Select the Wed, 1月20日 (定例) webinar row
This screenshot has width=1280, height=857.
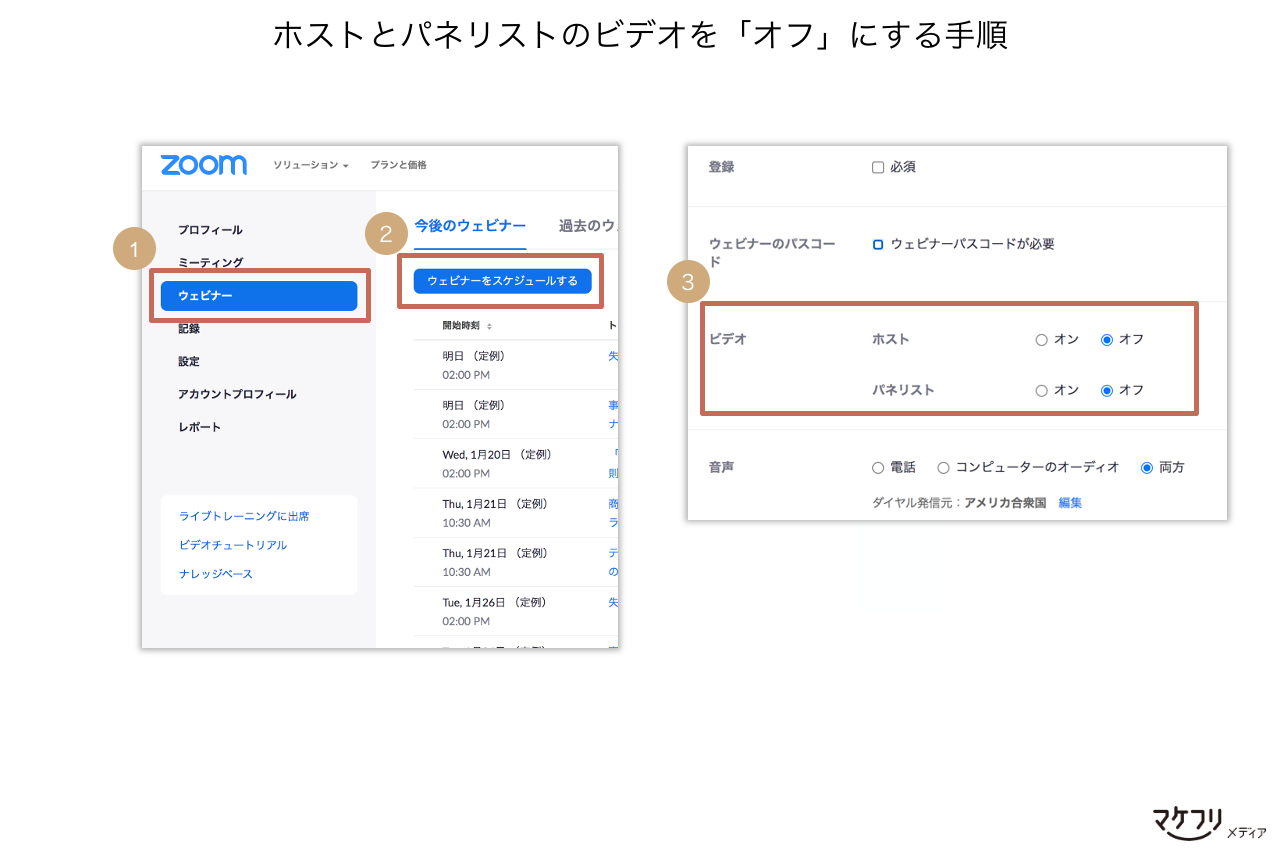pyautogui.click(x=515, y=463)
